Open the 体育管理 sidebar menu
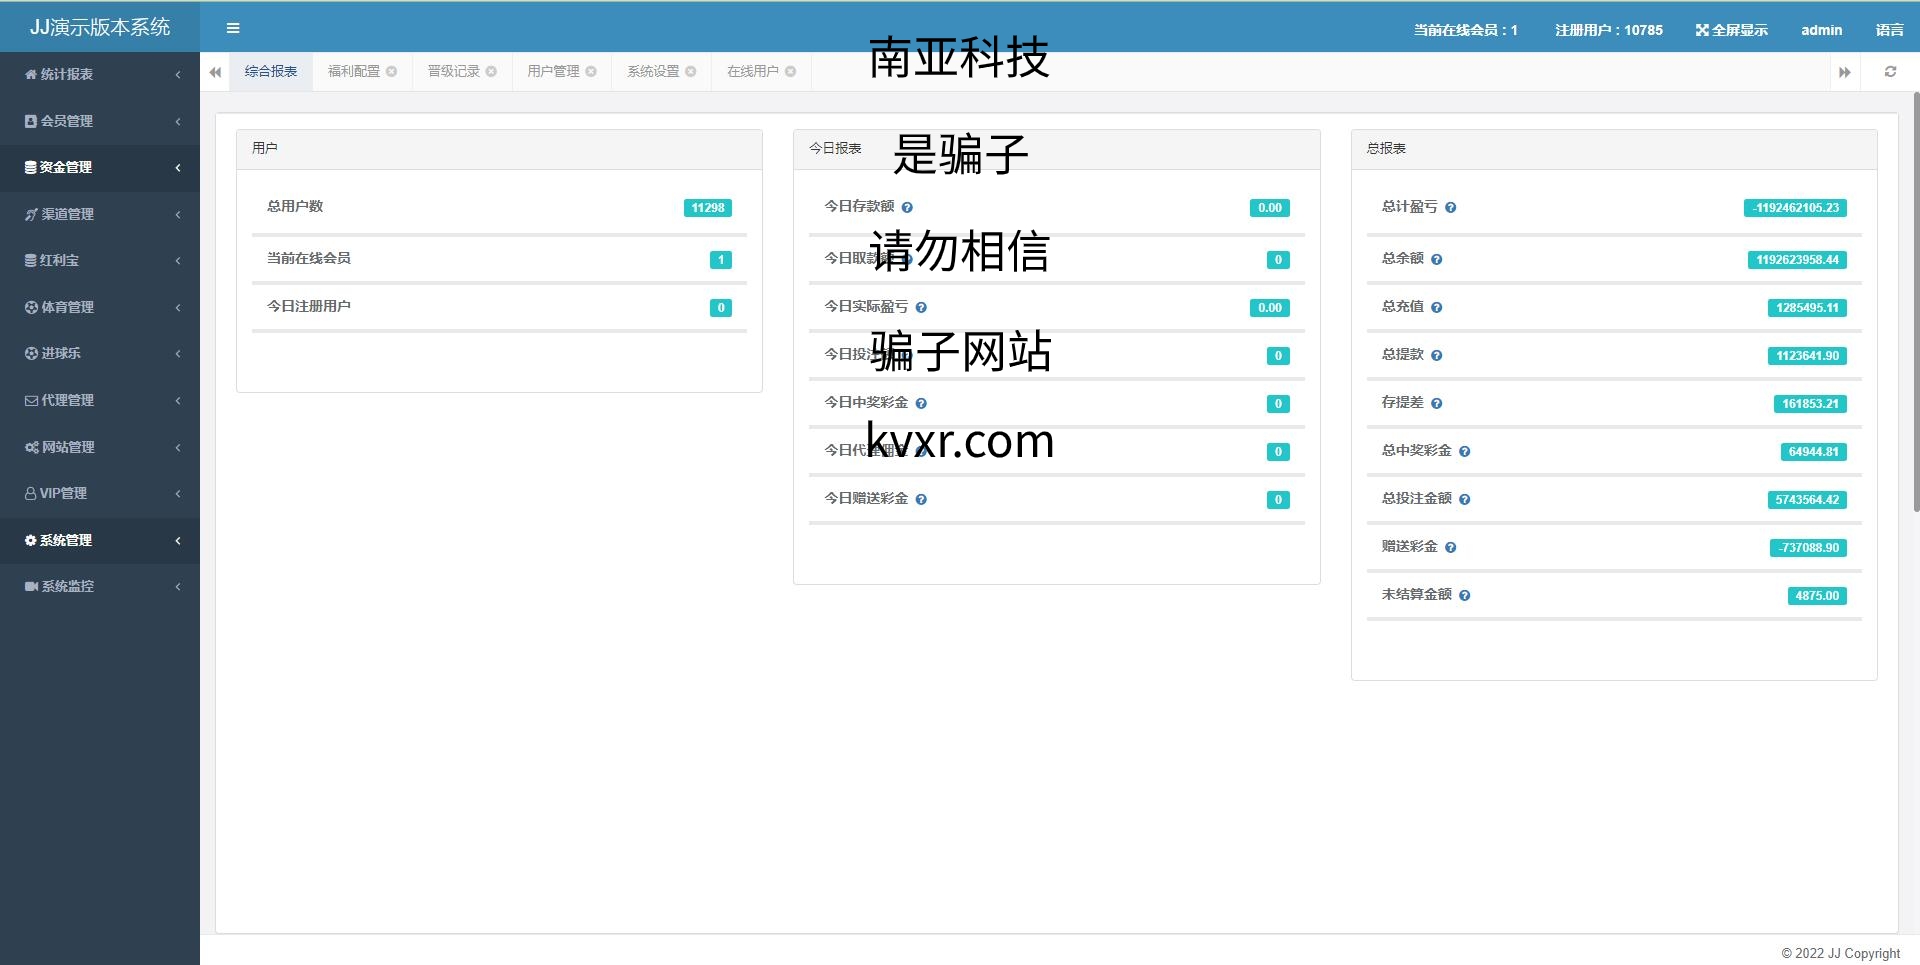The image size is (1920, 965). 100,307
